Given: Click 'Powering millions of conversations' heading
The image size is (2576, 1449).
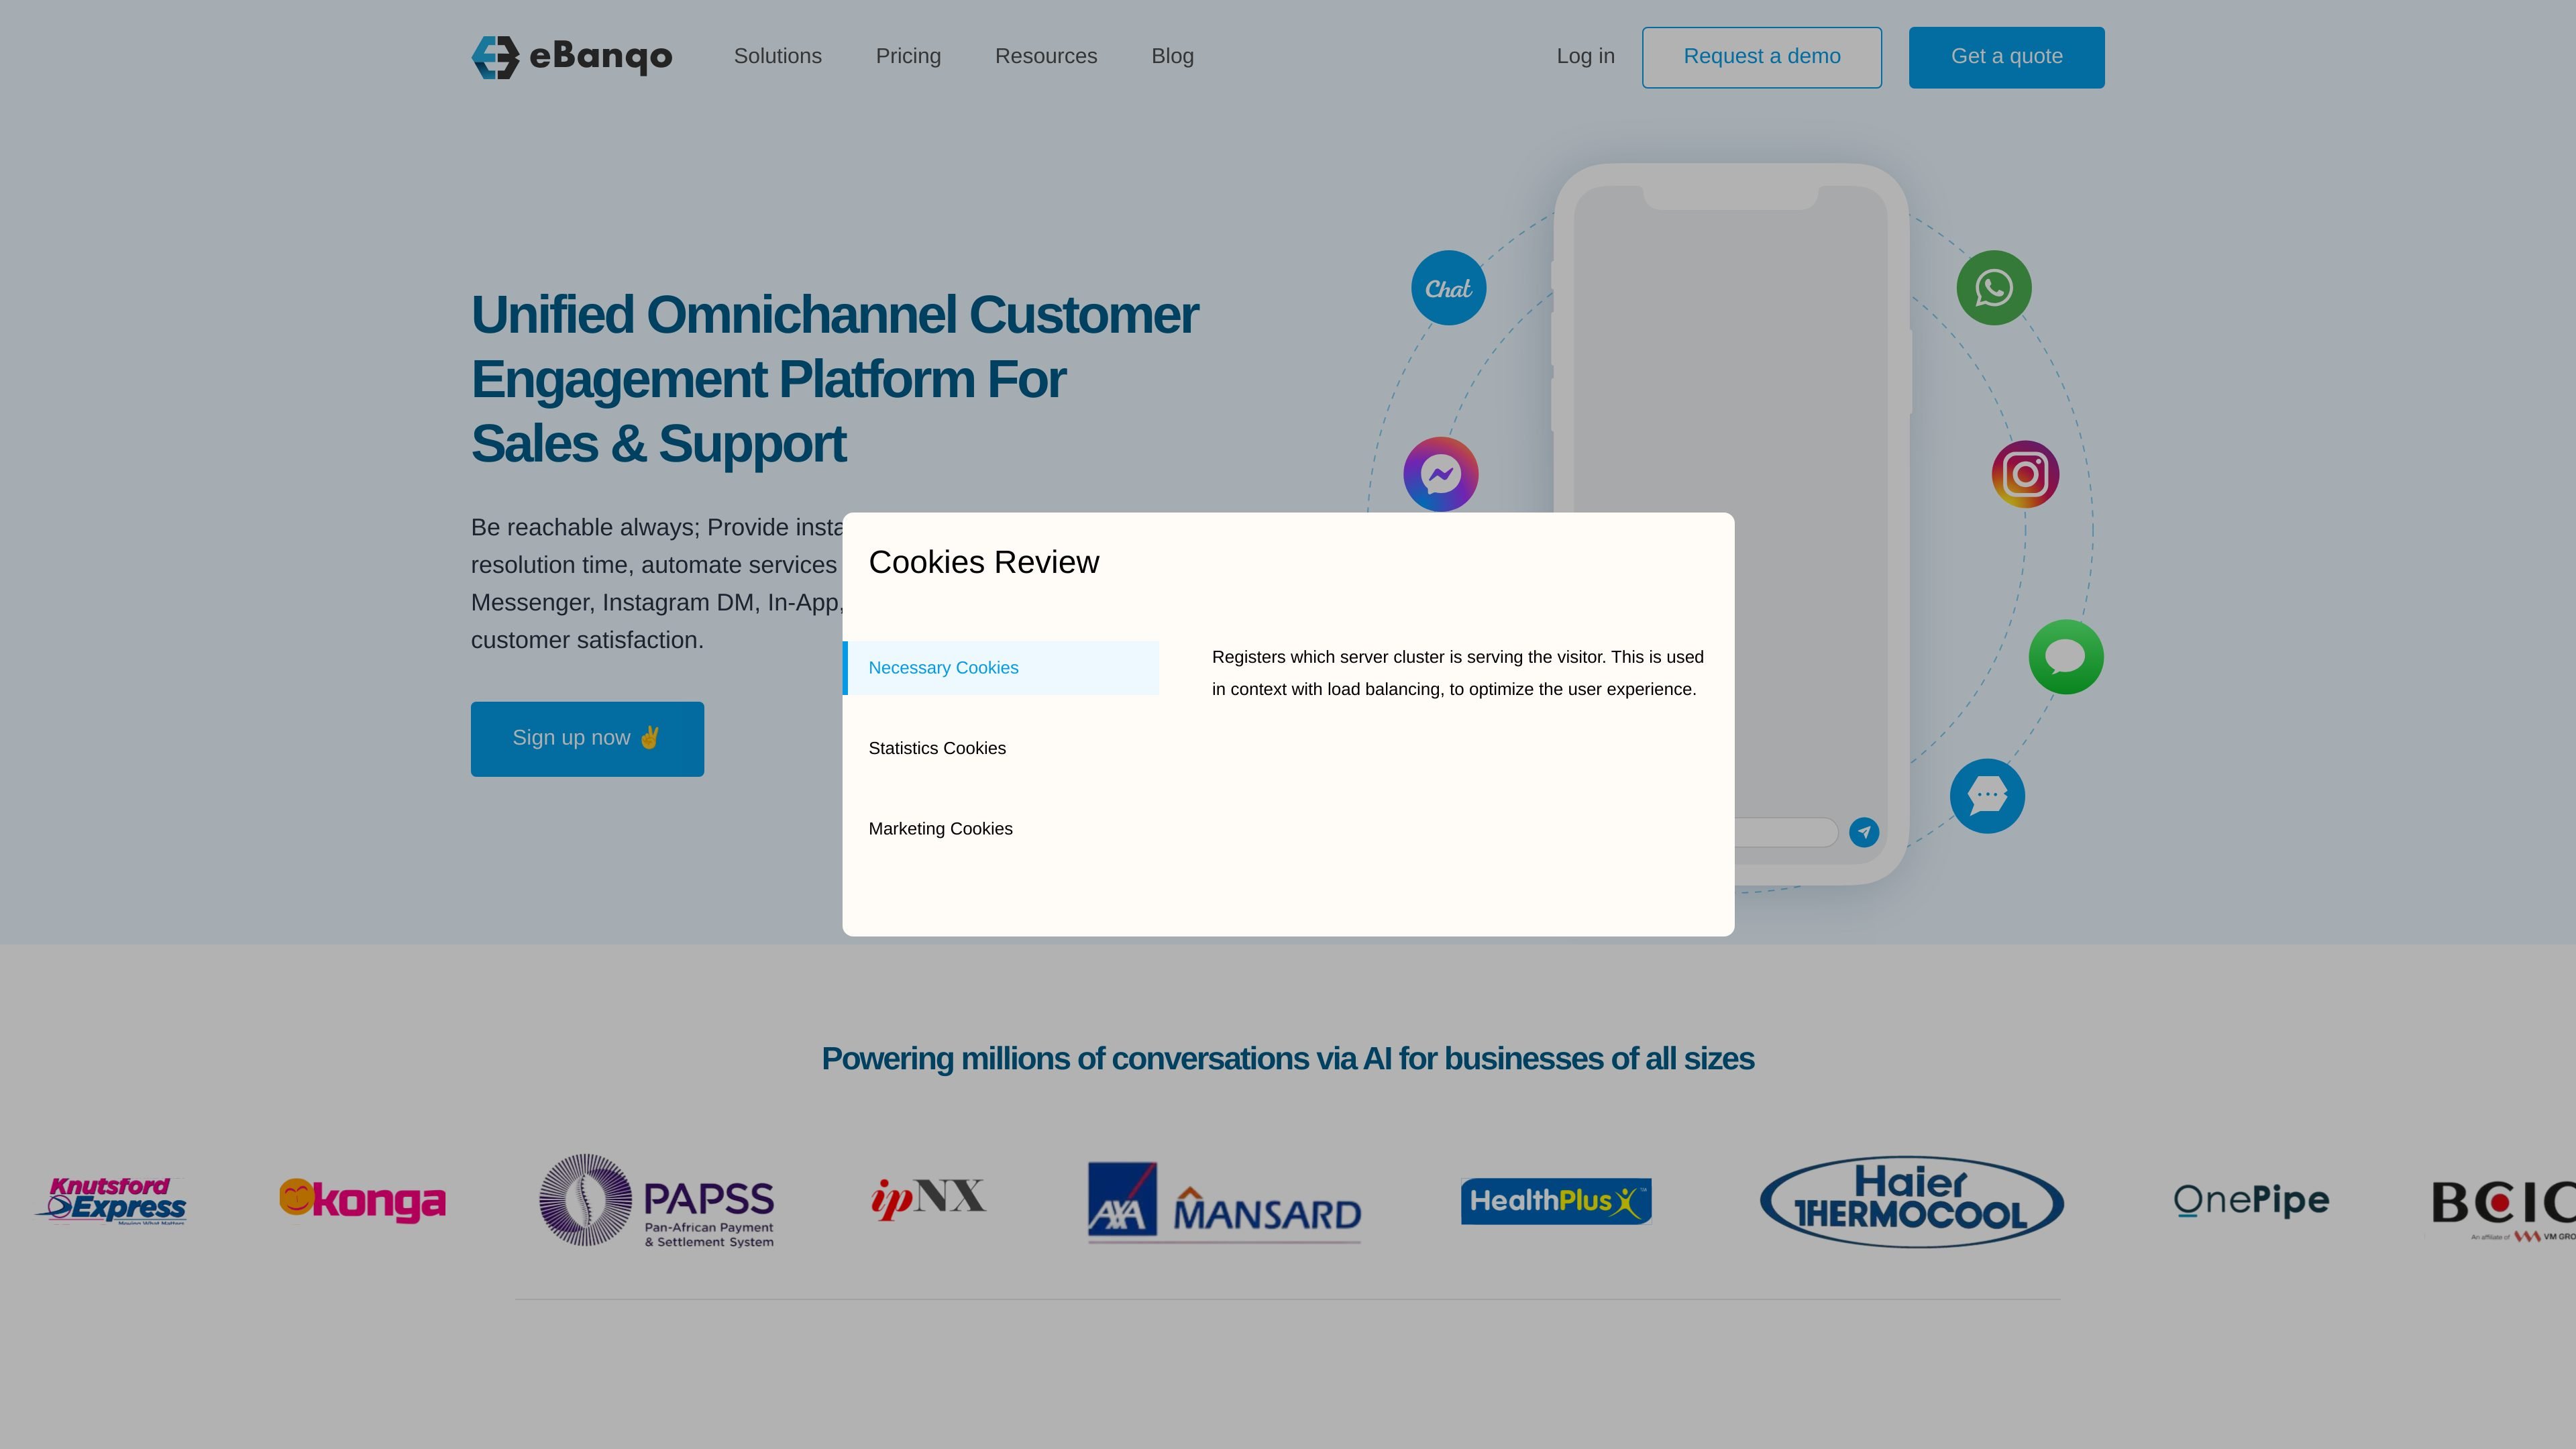Looking at the screenshot, I should (x=1288, y=1059).
